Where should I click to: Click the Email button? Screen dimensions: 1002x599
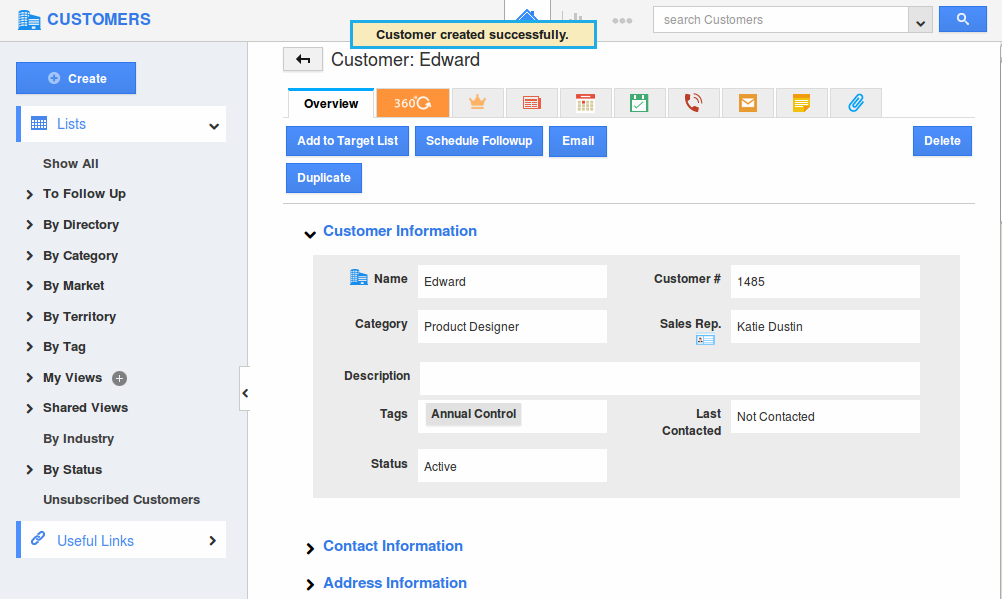(x=578, y=141)
